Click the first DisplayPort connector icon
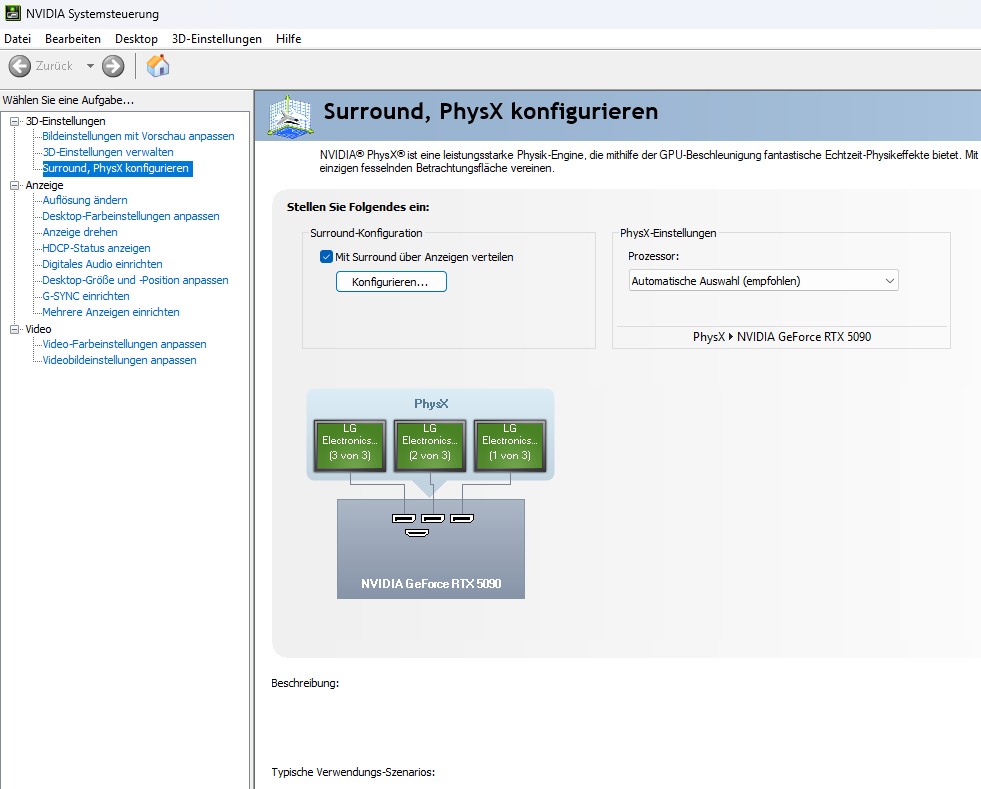981x789 pixels. point(404,518)
